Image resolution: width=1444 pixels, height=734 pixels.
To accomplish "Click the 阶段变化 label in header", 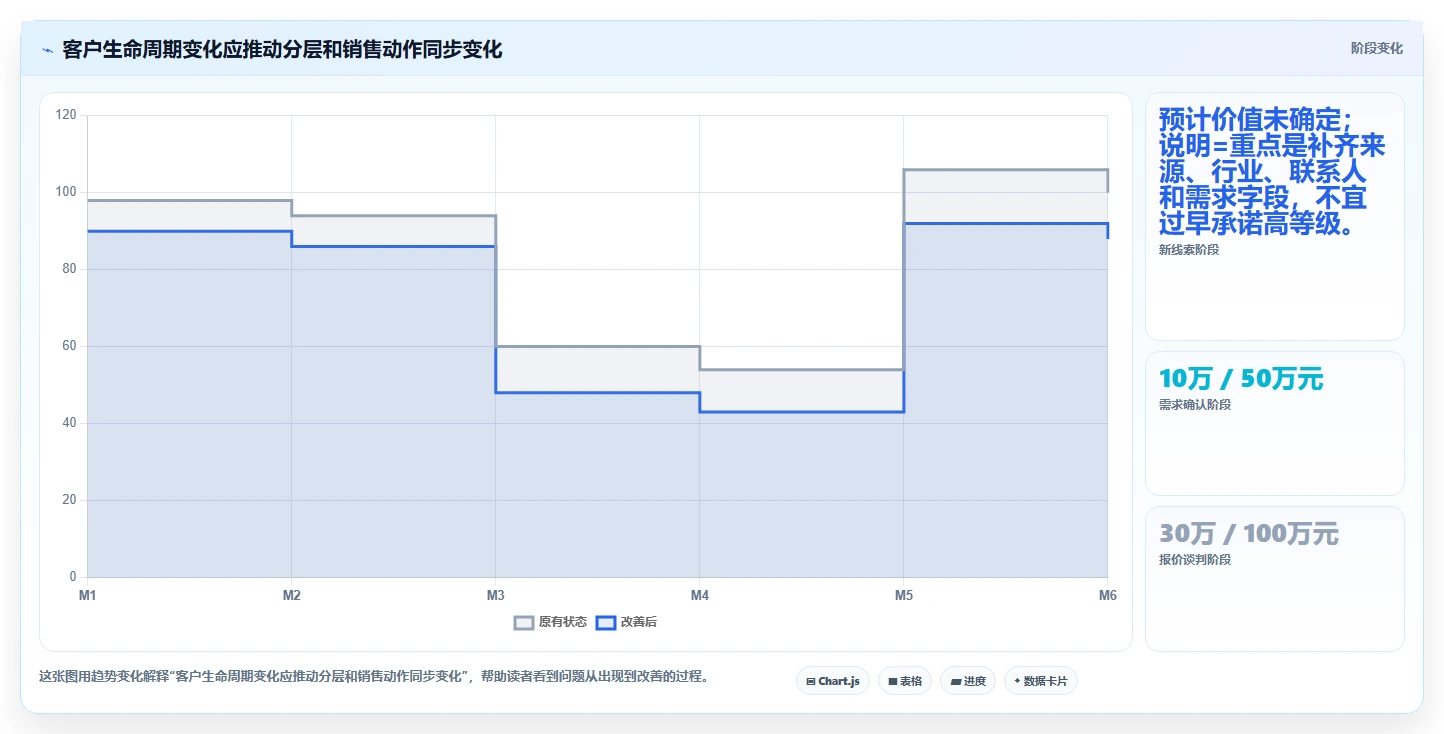I will [x=1377, y=49].
